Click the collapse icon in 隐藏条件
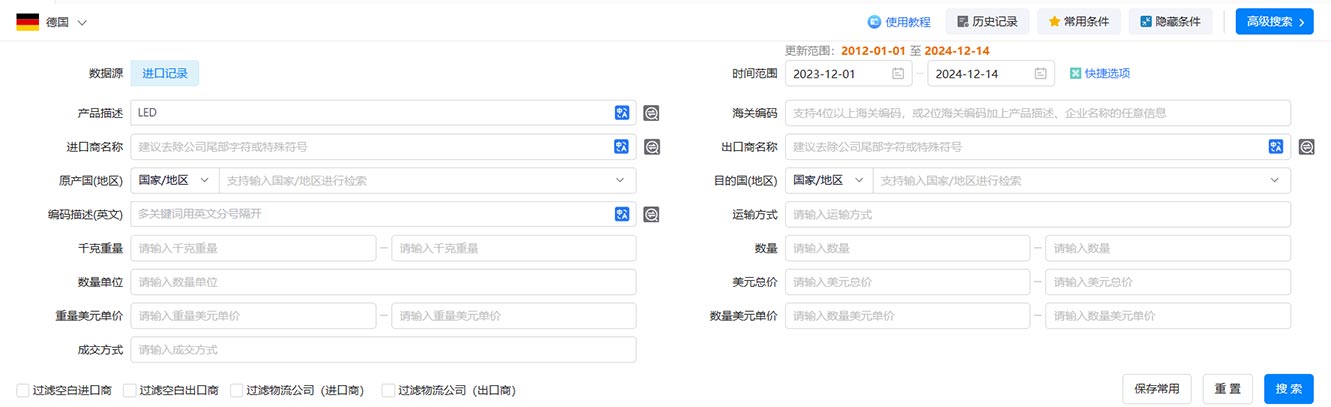This screenshot has height=407, width=1331. pyautogui.click(x=1146, y=22)
